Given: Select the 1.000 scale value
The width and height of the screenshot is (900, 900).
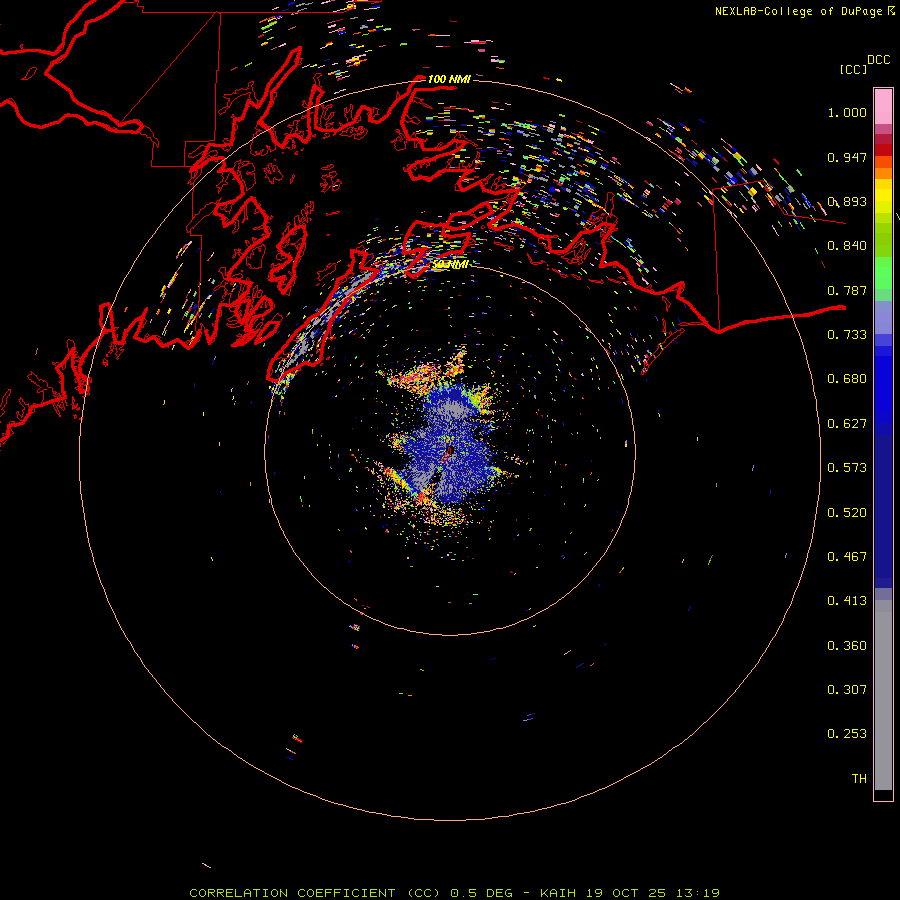Looking at the screenshot, I should 847,112.
